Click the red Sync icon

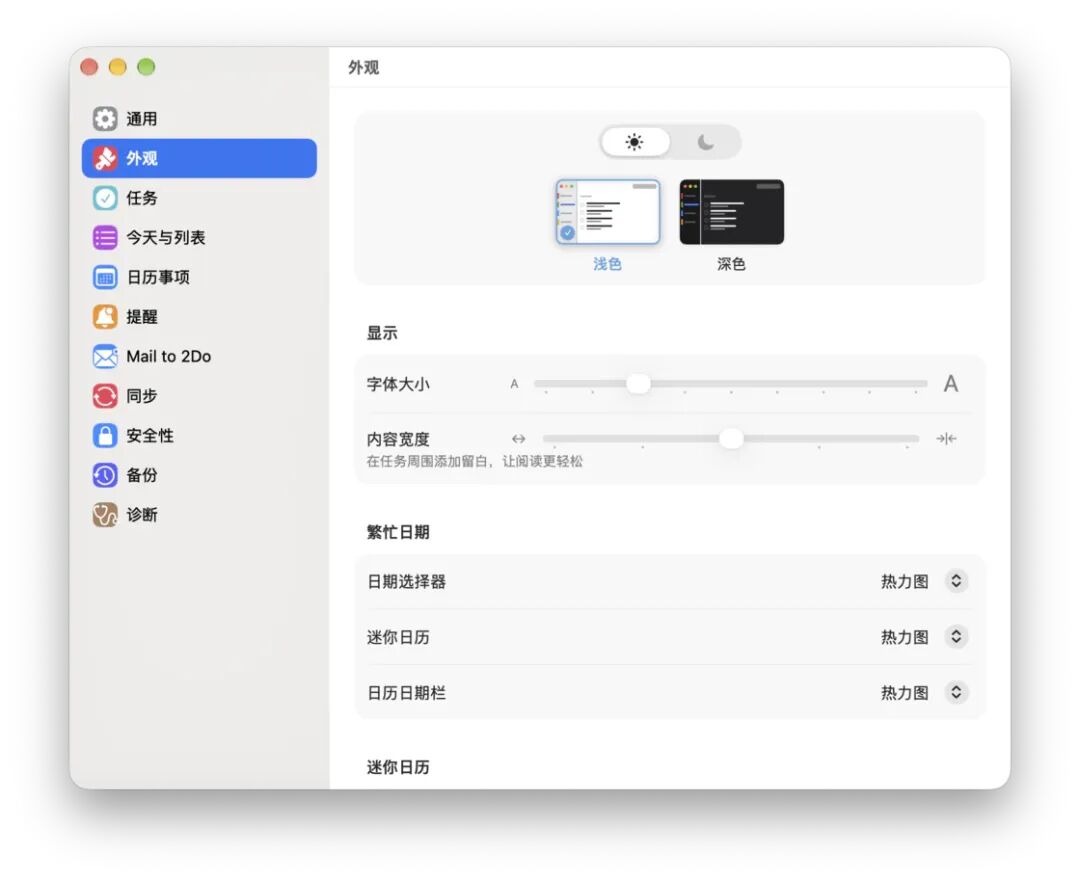coord(105,396)
